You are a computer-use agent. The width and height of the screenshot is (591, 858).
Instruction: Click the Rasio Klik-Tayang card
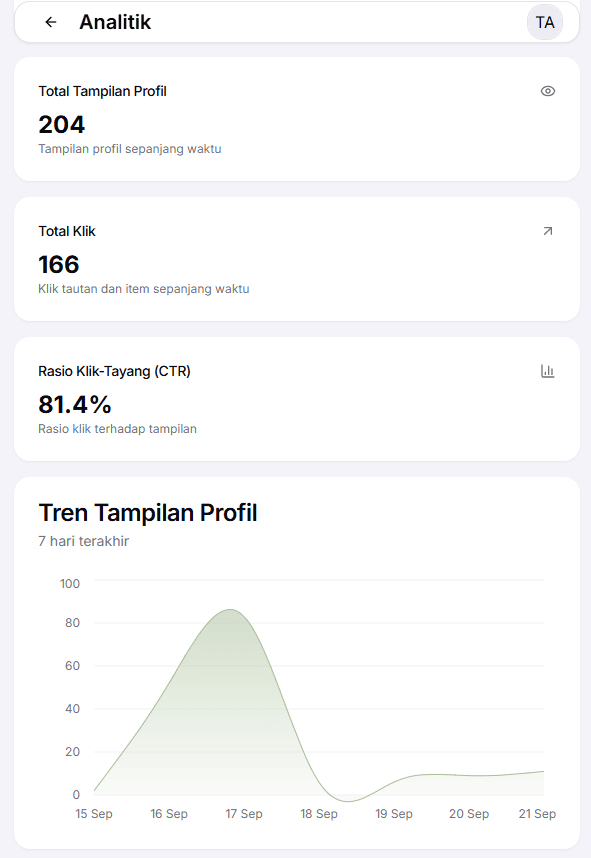point(295,398)
